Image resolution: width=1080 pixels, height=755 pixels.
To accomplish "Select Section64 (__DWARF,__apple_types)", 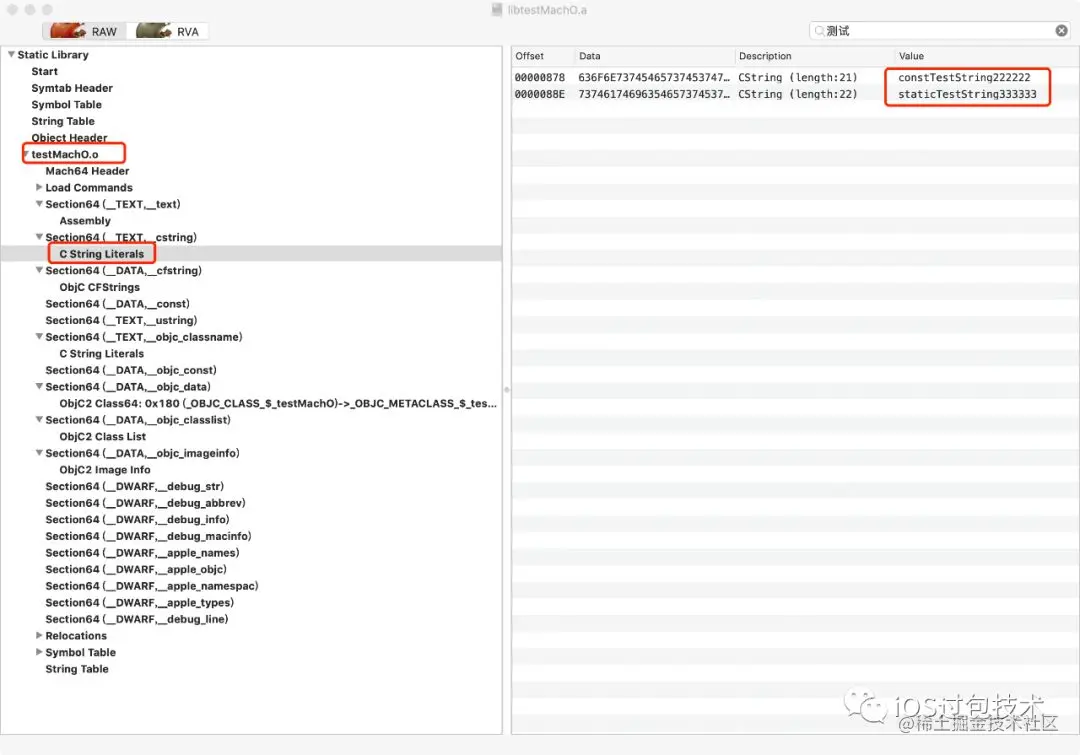I will (x=140, y=603).
